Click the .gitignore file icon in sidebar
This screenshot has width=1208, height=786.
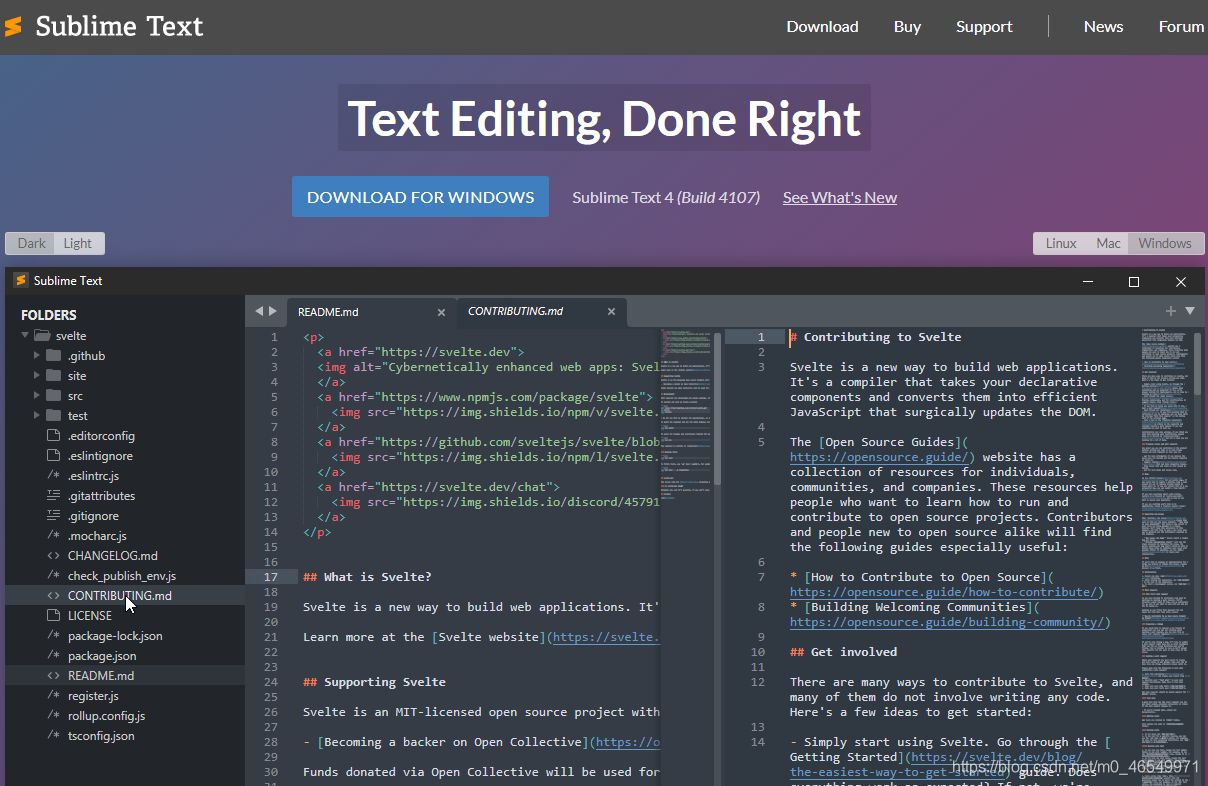pos(54,516)
